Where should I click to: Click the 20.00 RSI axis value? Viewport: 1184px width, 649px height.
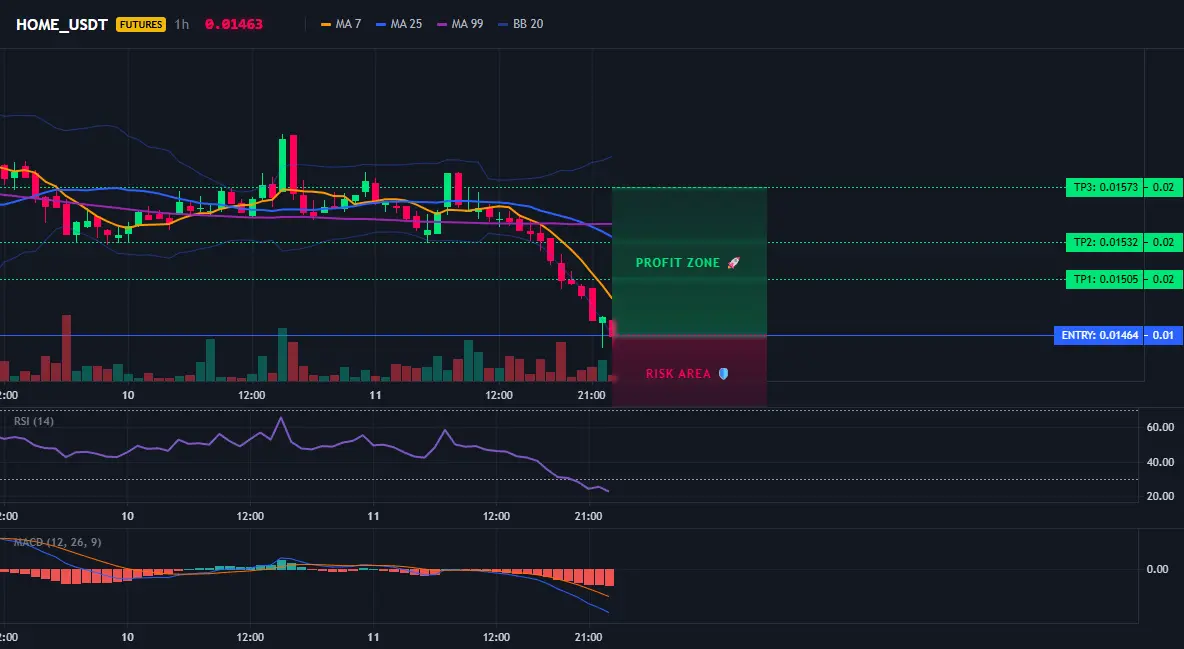(1161, 496)
